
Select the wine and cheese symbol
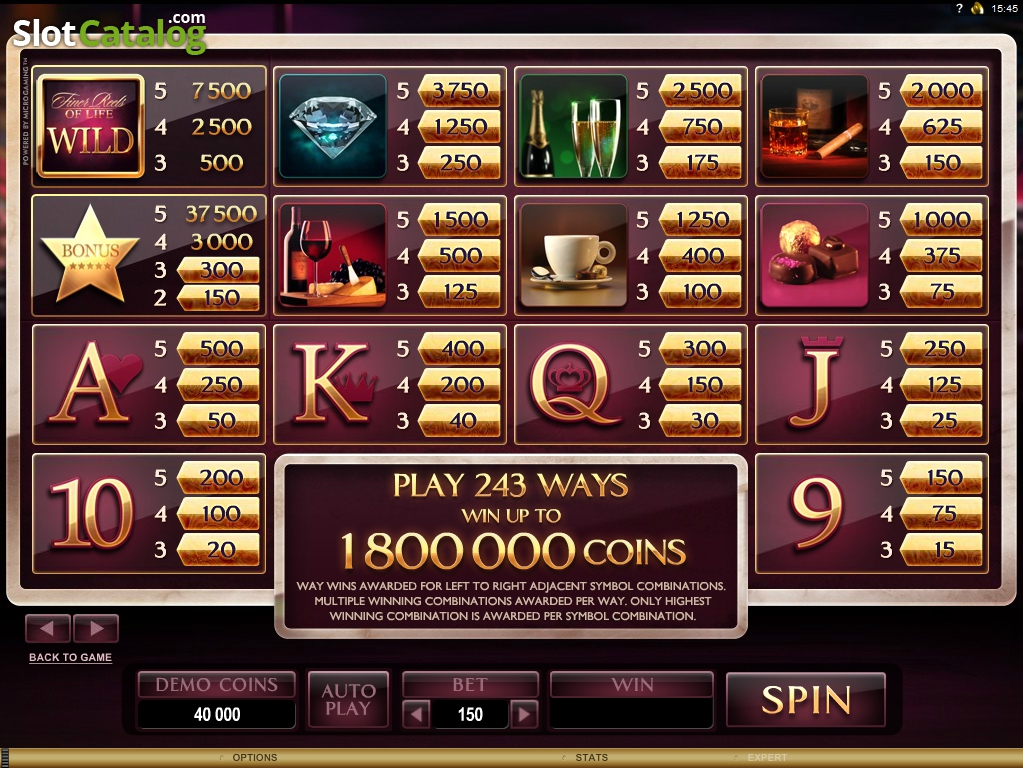click(x=333, y=255)
